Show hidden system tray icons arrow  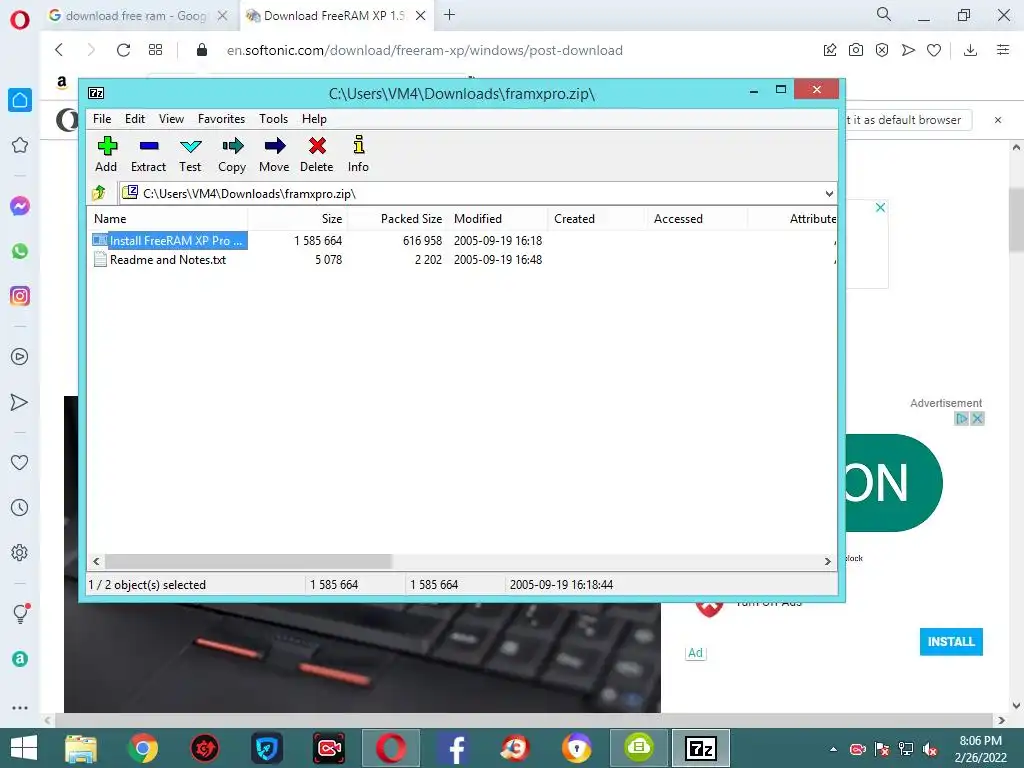pyautogui.click(x=833, y=749)
